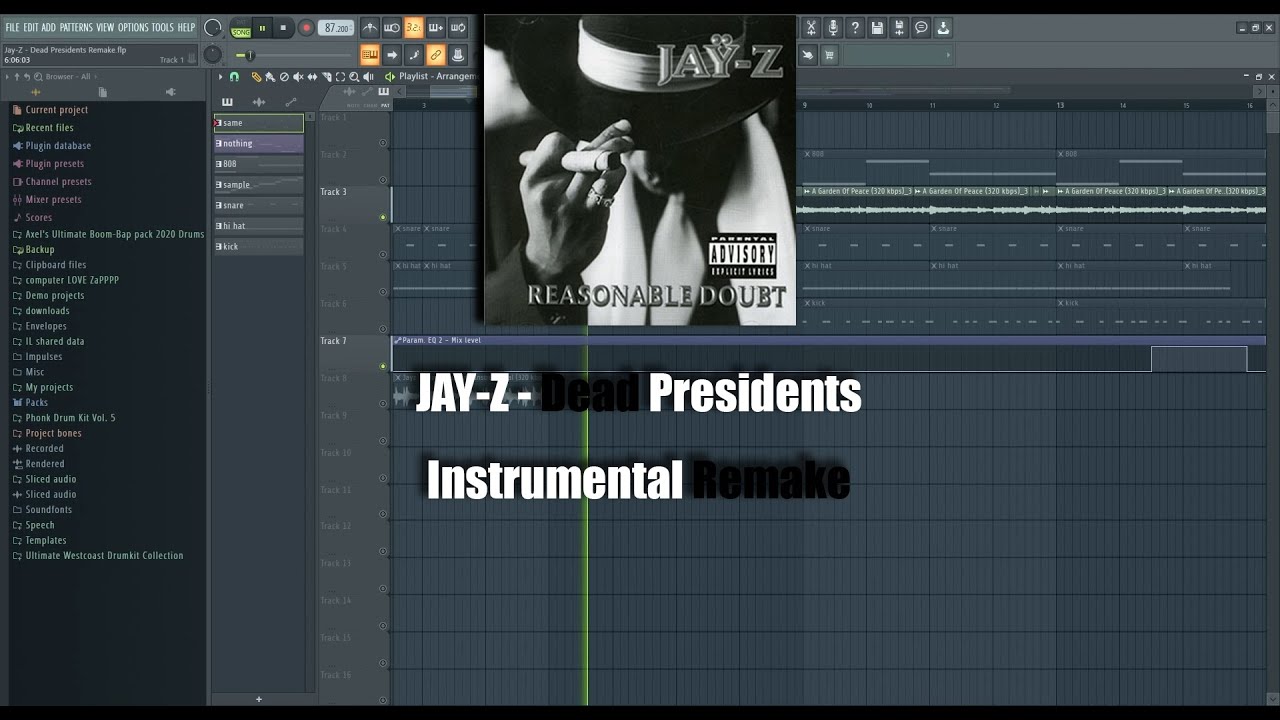Toggle loop recording in transport panel

458,28
